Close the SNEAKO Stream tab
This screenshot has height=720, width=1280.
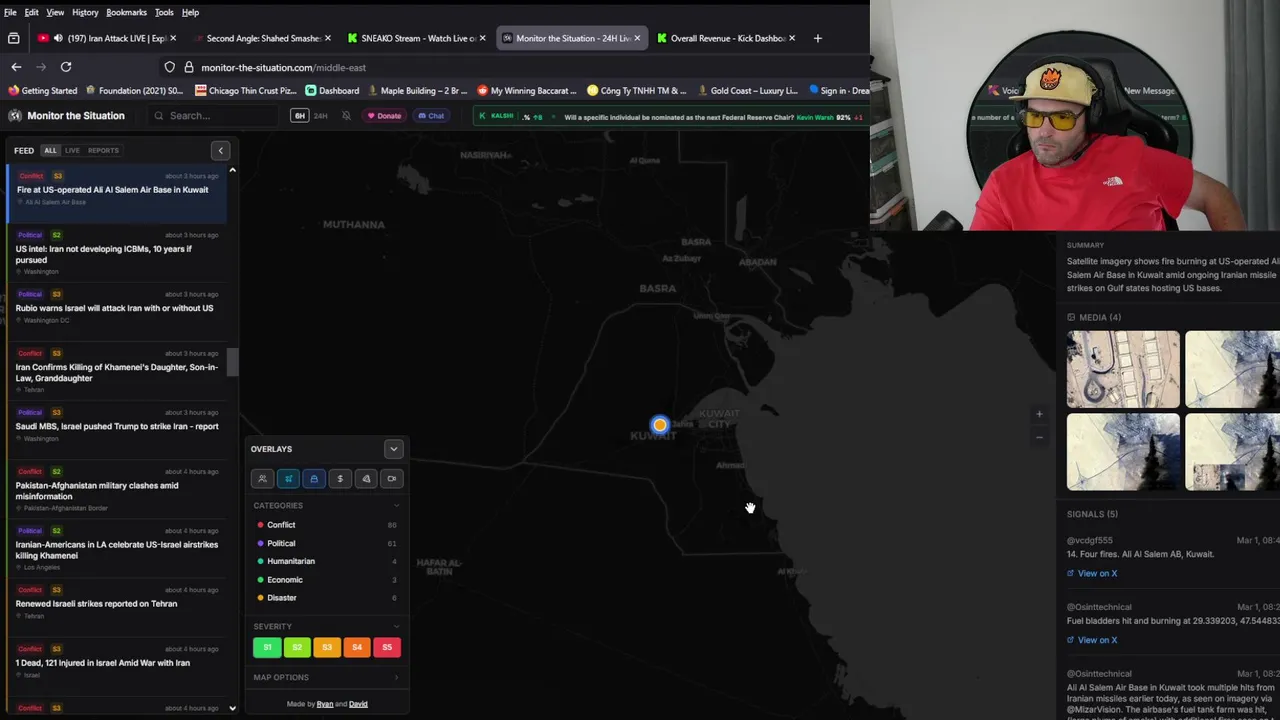(x=483, y=38)
